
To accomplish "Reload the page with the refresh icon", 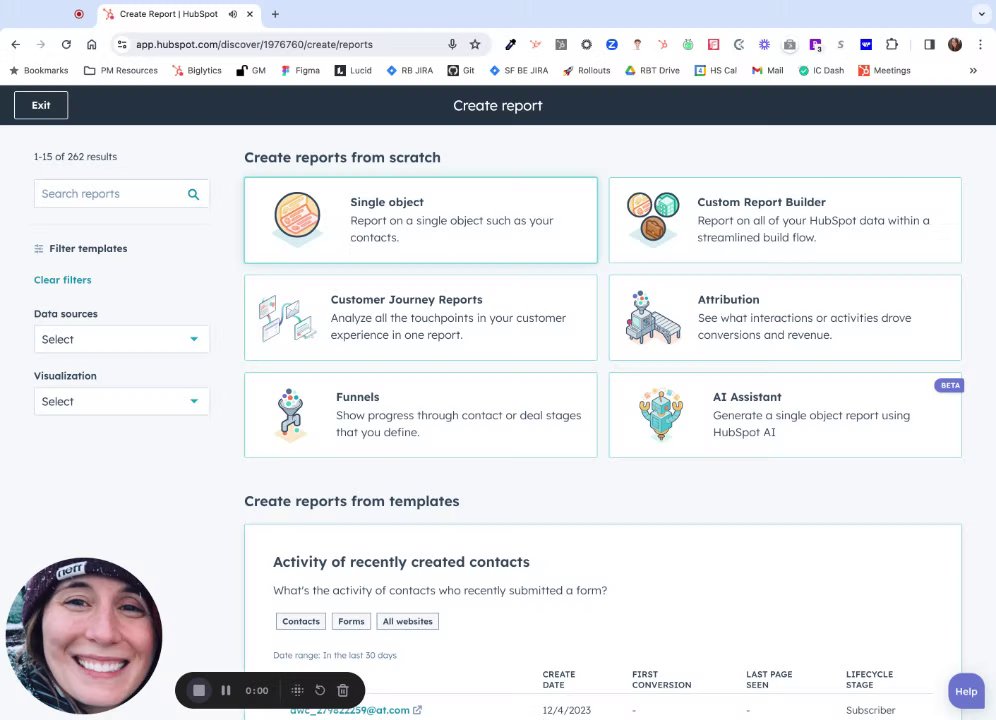I will click(66, 44).
